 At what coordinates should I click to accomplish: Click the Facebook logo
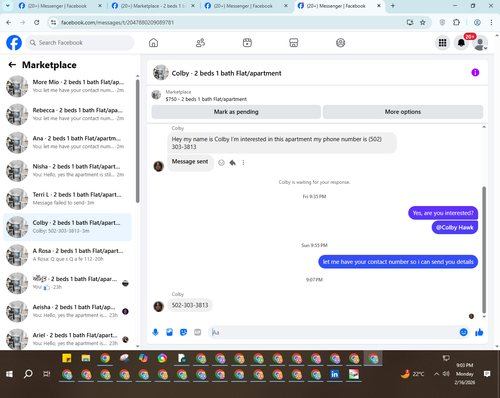point(14,43)
